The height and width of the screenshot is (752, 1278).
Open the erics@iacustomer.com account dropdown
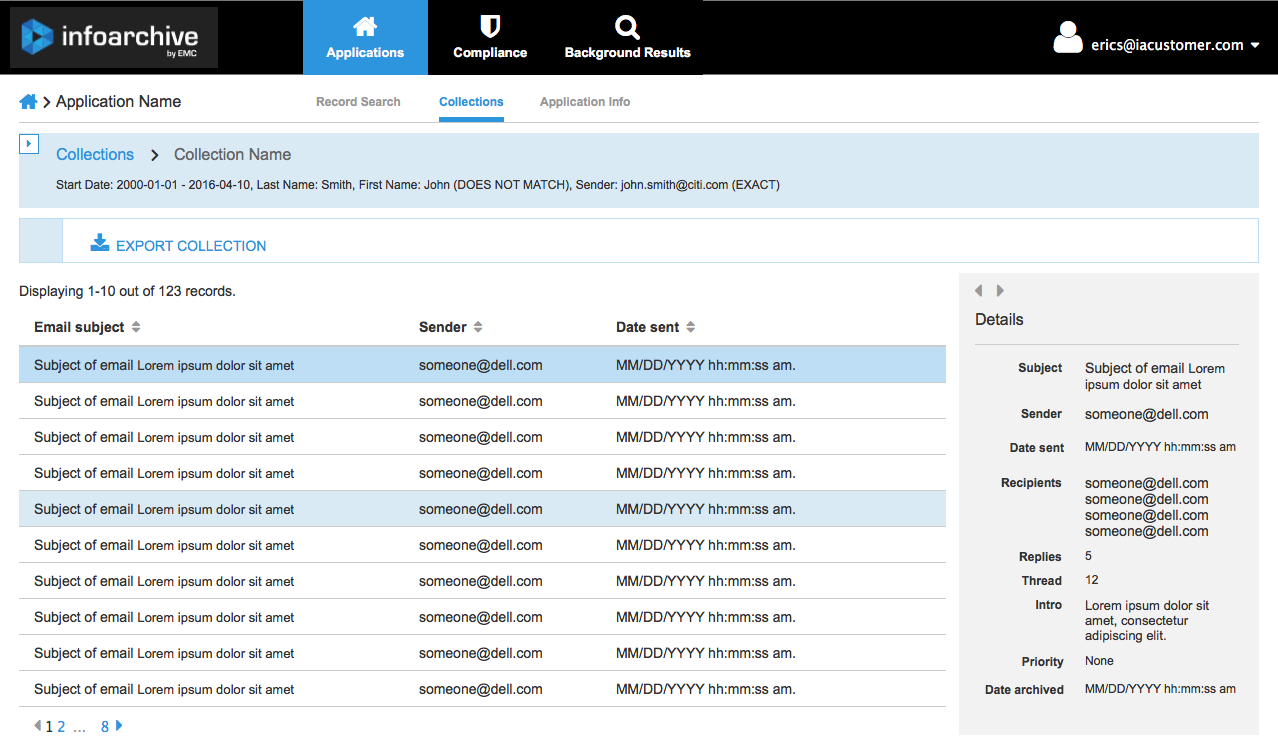[x=1254, y=46]
